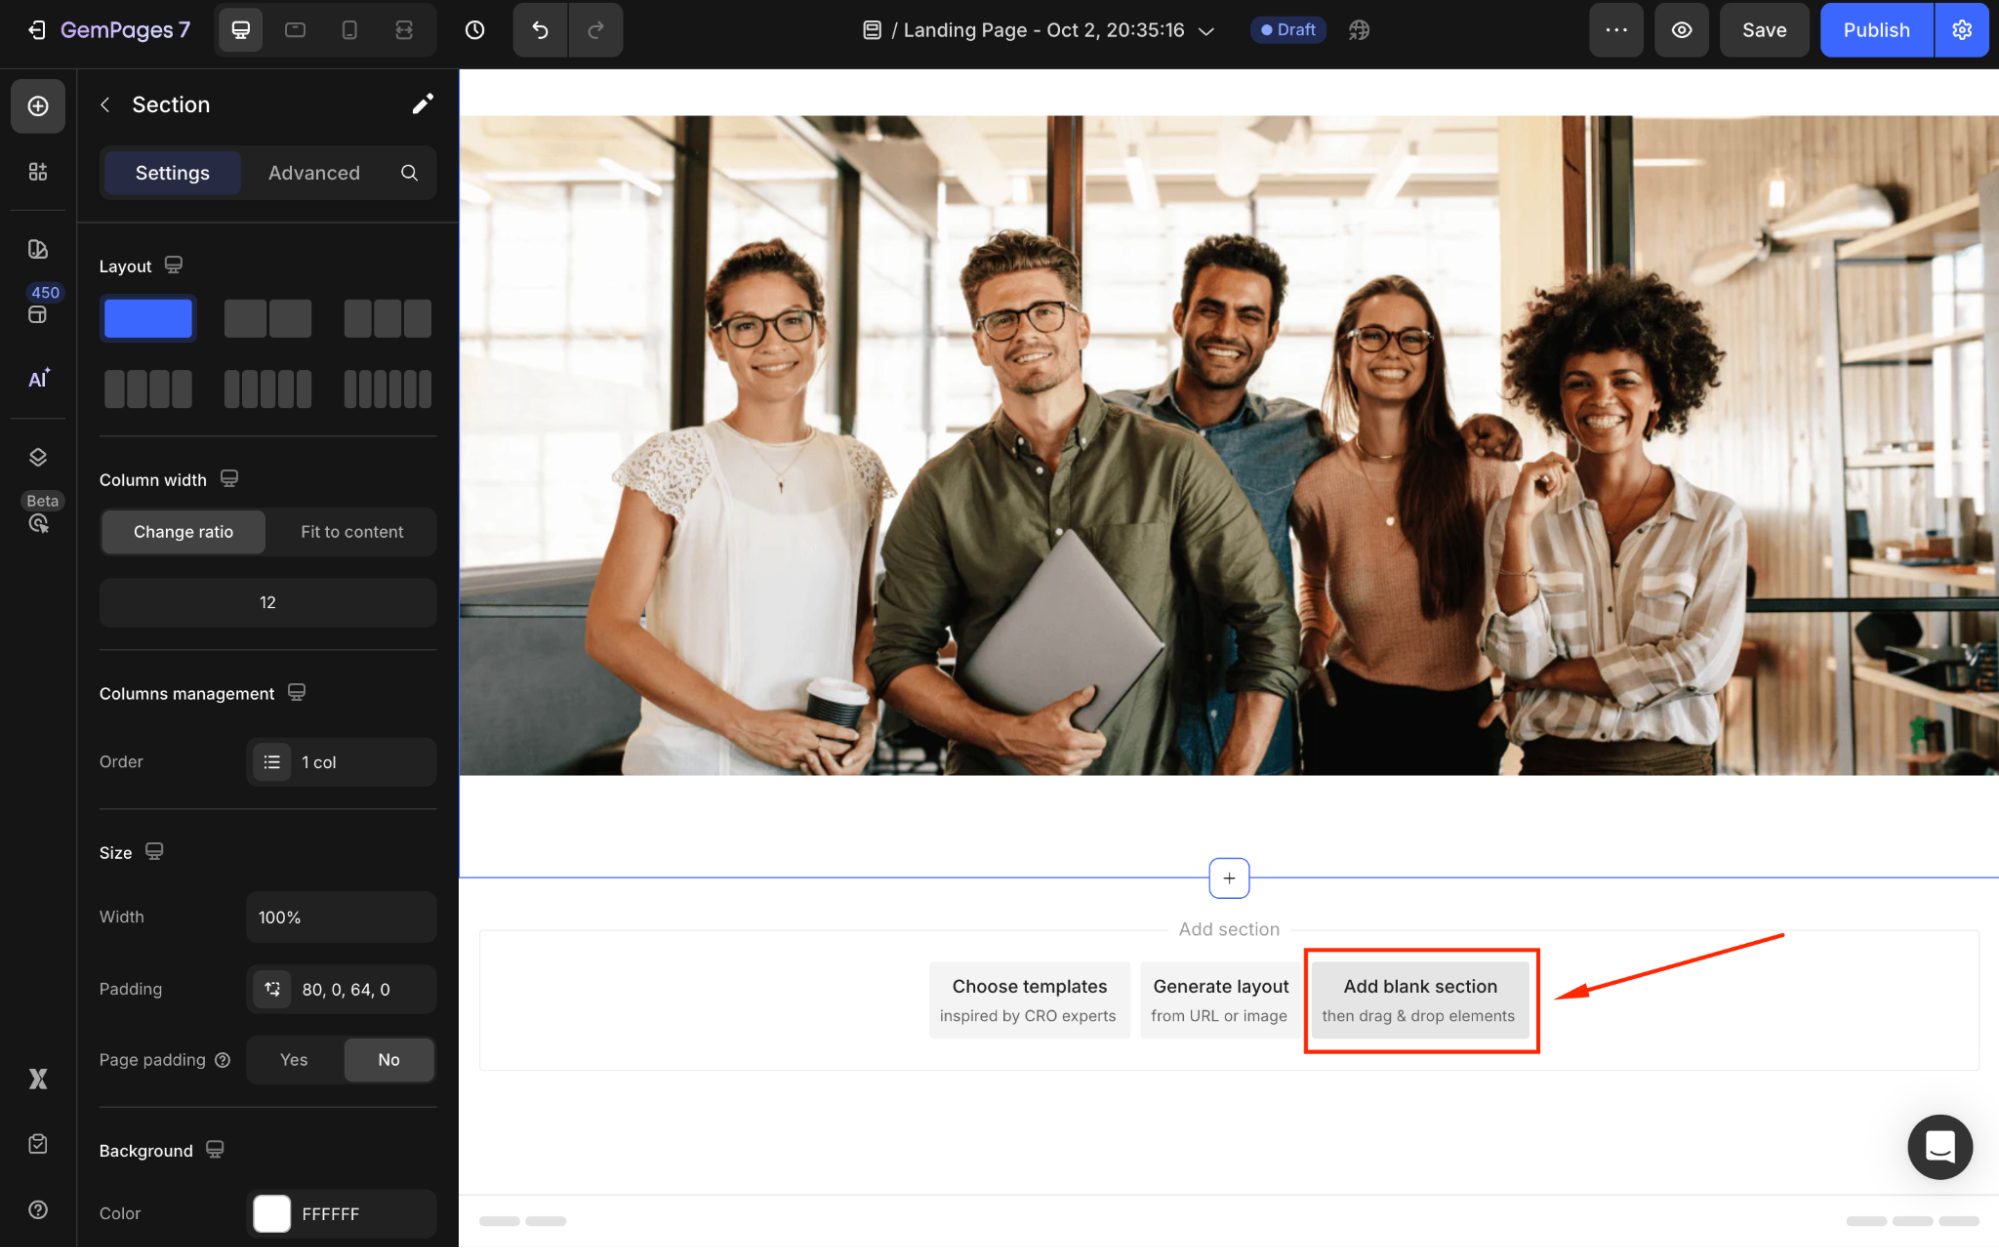Open the white background color swatch
This screenshot has width=1999, height=1248.
[272, 1213]
